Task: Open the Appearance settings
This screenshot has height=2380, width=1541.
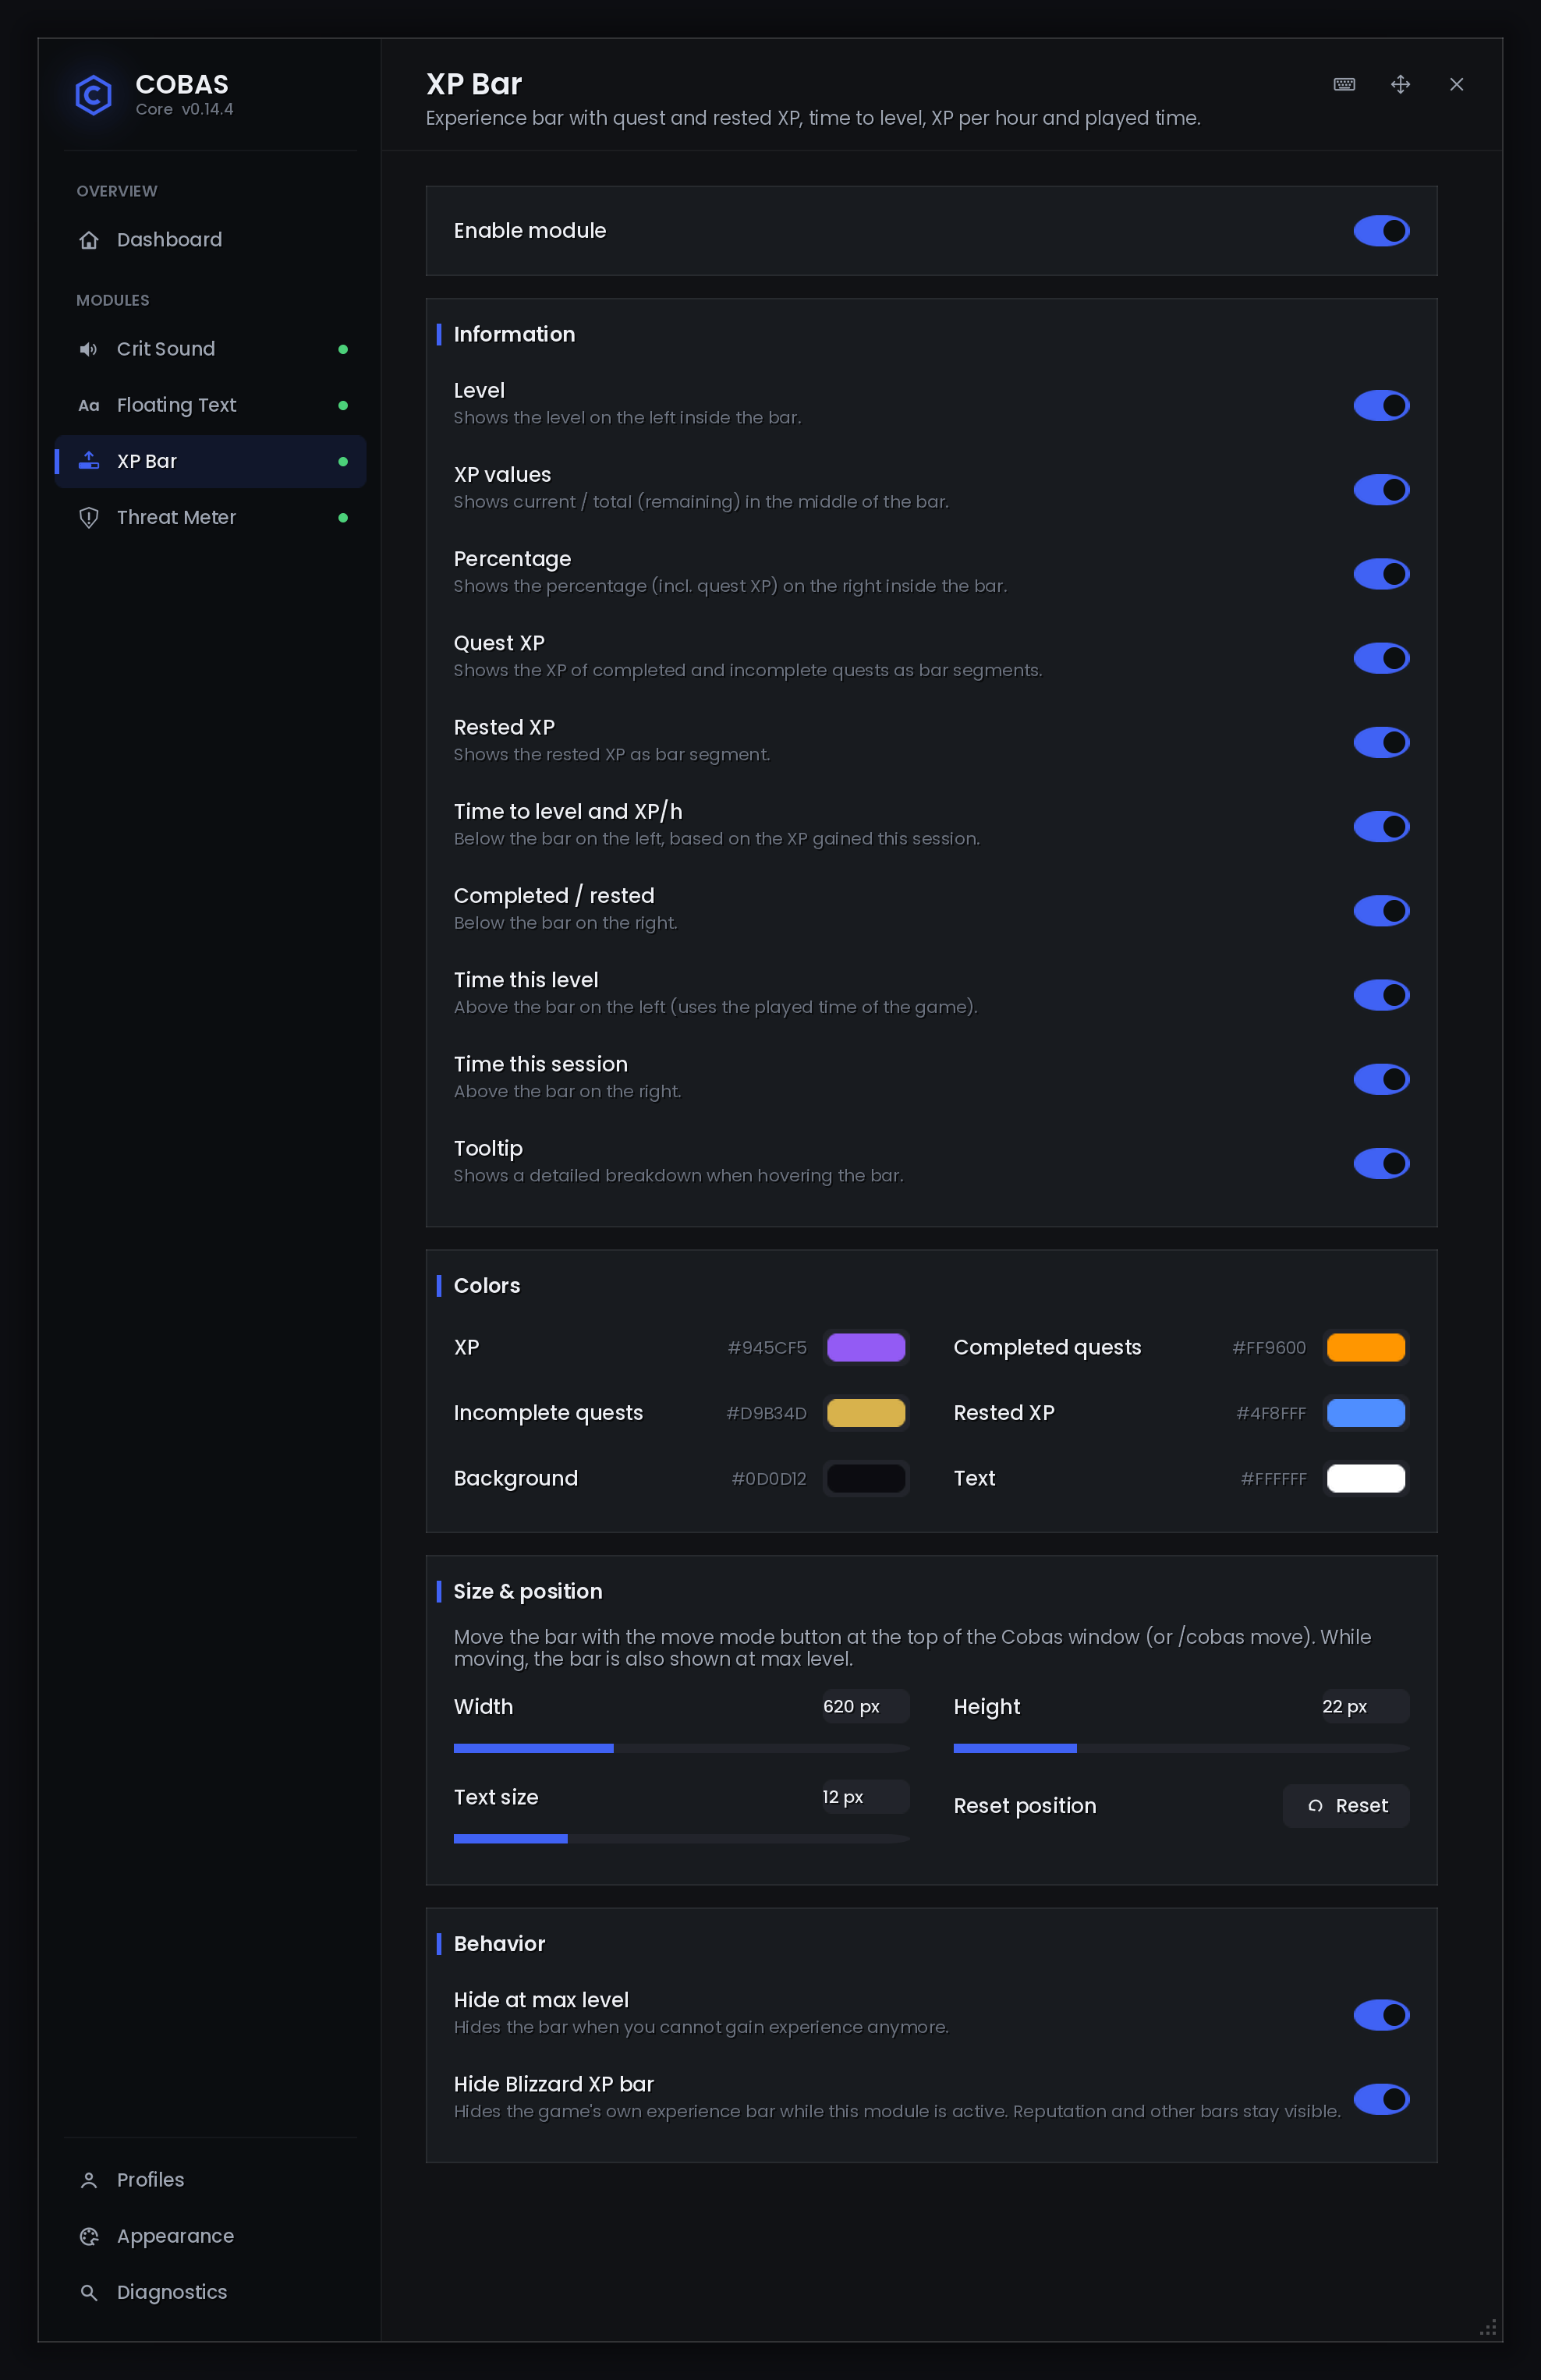Action: [x=210, y=2236]
